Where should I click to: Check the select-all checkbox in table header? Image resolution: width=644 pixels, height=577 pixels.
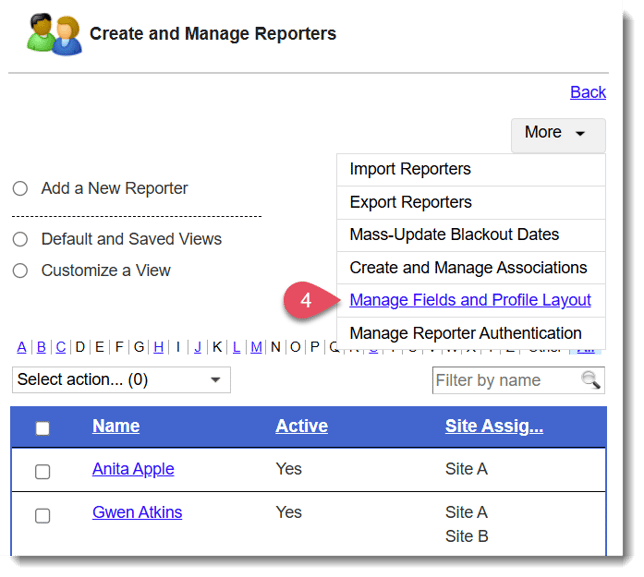[x=42, y=428]
